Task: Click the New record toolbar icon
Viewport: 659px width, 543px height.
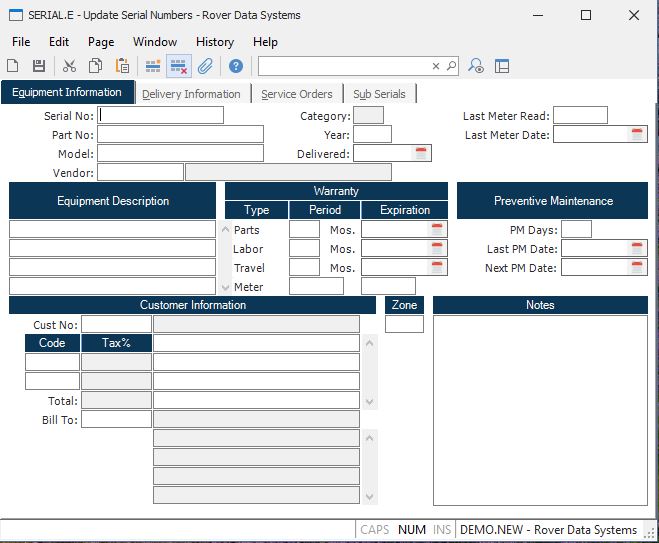Action: (13, 66)
